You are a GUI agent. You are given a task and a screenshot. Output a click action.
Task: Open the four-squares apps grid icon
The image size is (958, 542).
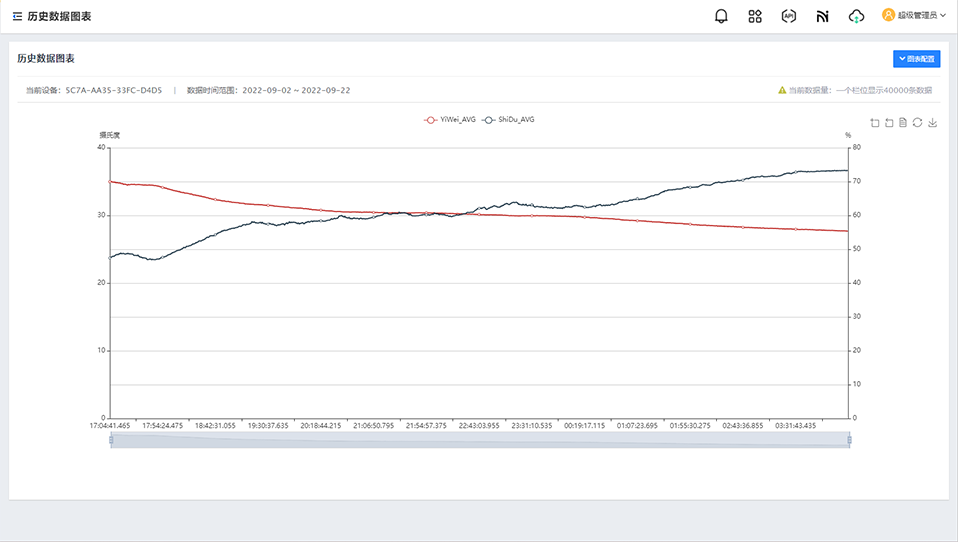pos(755,16)
